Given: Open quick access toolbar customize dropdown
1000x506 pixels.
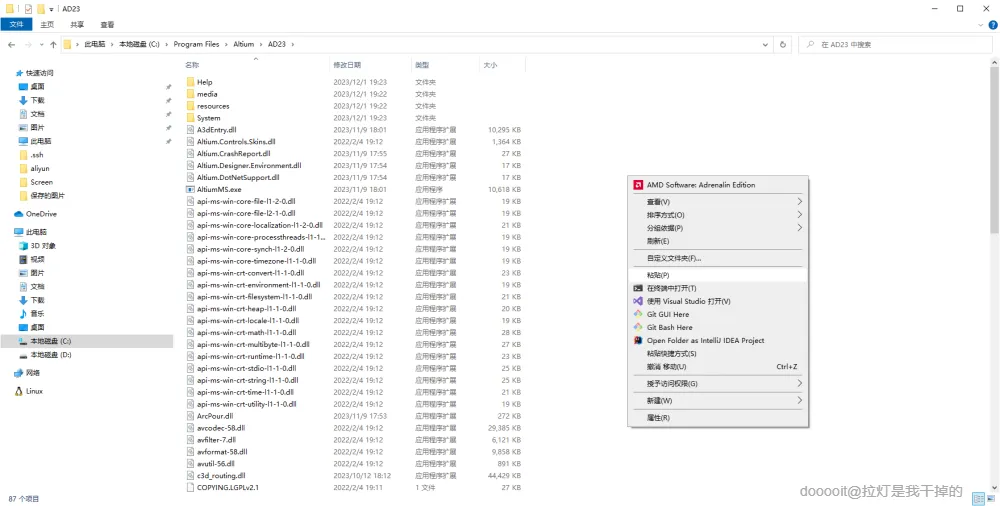Looking at the screenshot, I should 51,10.
